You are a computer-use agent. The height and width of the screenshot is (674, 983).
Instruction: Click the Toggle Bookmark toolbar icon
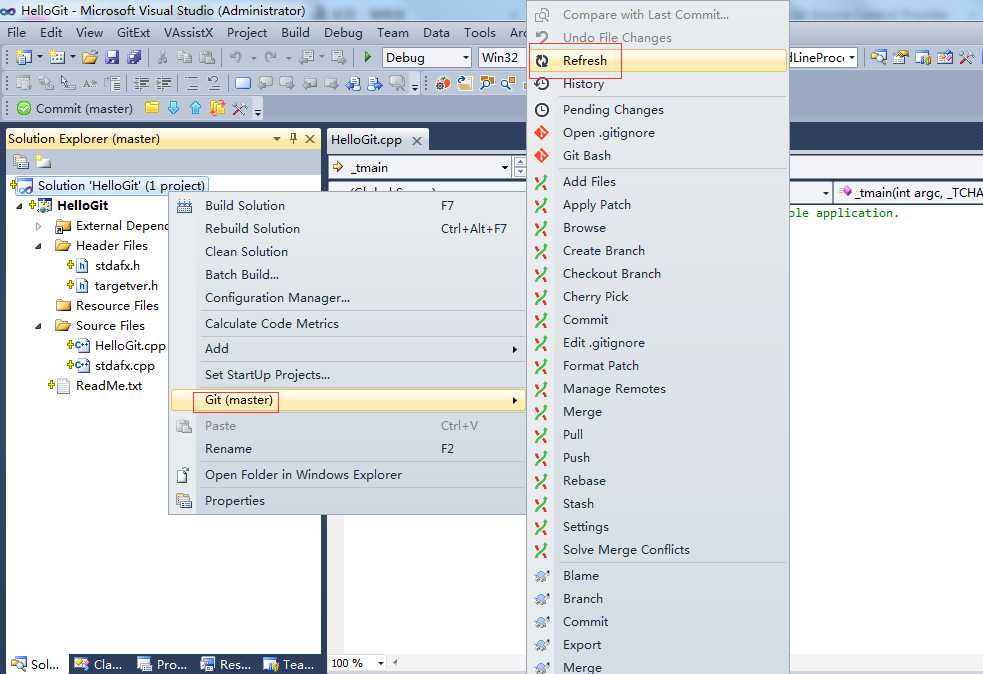click(243, 83)
